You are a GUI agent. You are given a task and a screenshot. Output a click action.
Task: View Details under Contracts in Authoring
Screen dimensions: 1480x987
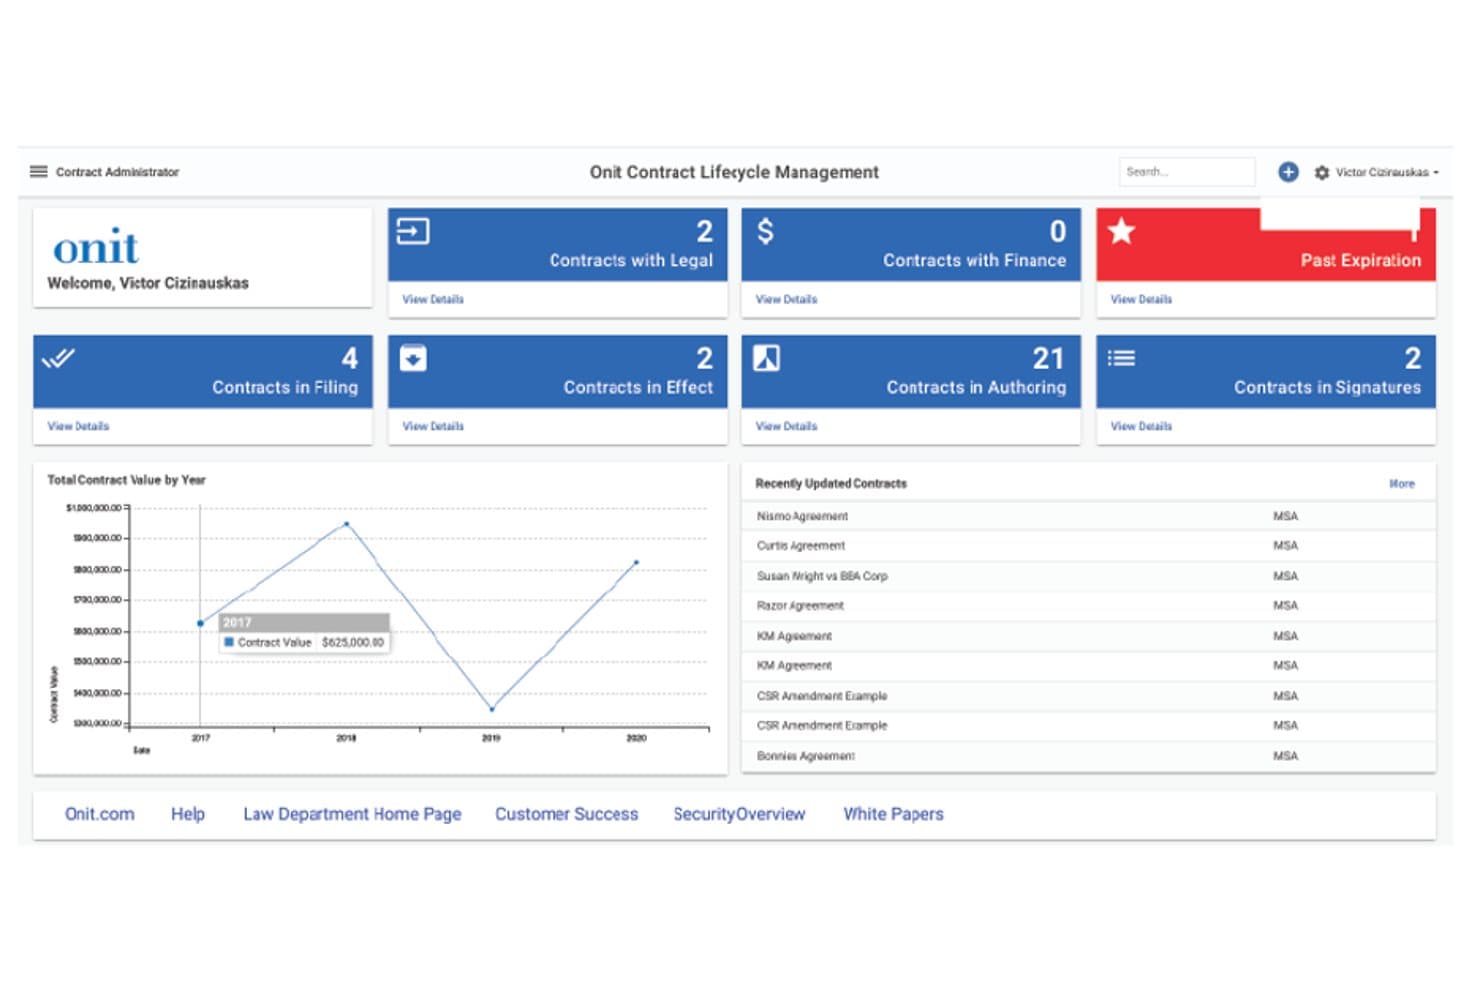[x=786, y=426]
